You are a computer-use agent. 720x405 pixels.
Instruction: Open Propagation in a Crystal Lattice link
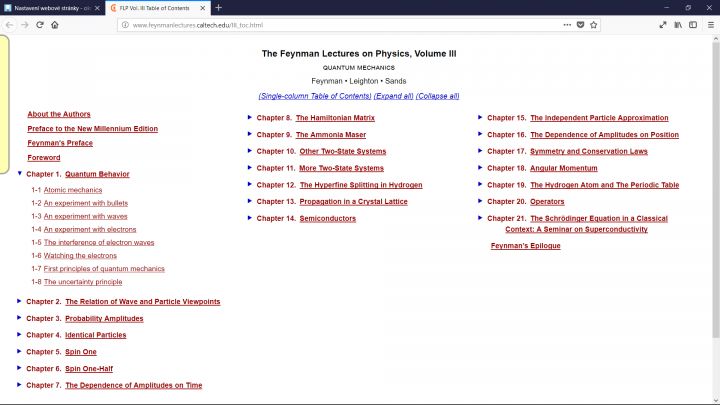click(354, 201)
